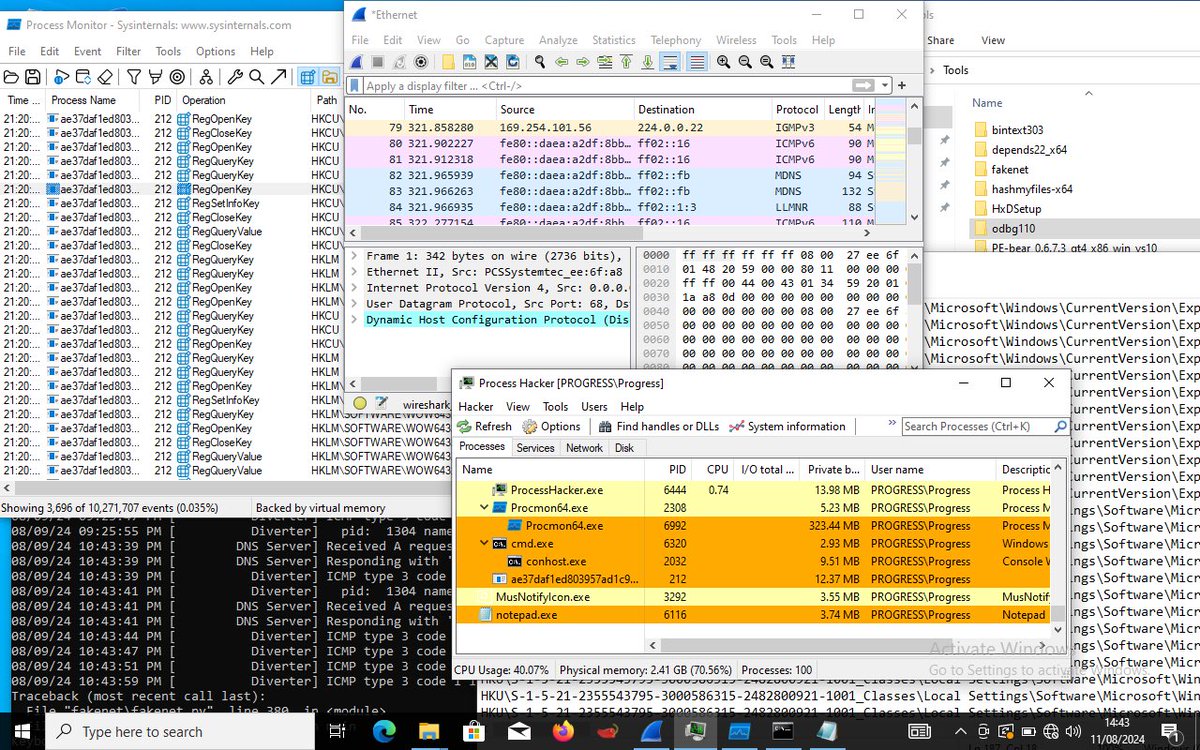Click Wireshark's zoom out icon
Viewport: 1200px width, 750px height.
(x=745, y=62)
